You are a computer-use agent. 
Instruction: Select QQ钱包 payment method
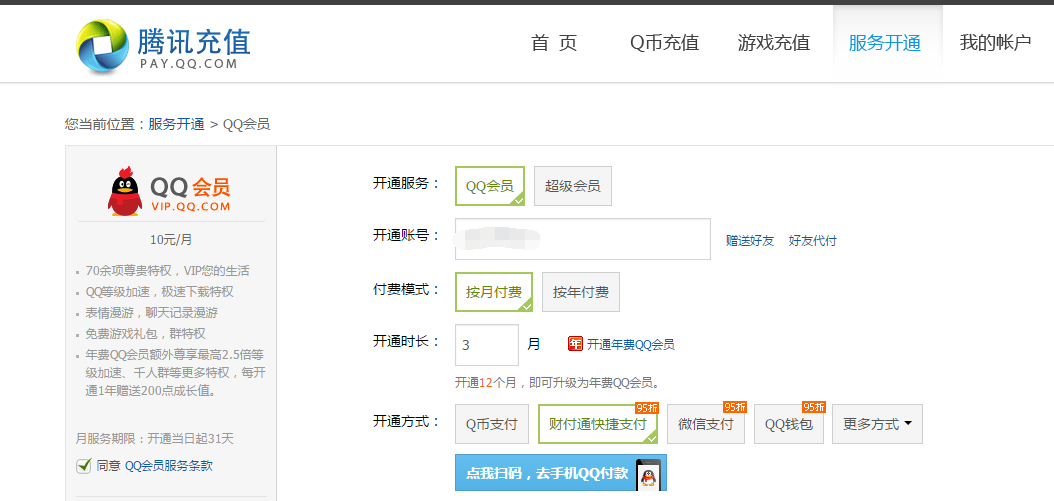tap(789, 424)
